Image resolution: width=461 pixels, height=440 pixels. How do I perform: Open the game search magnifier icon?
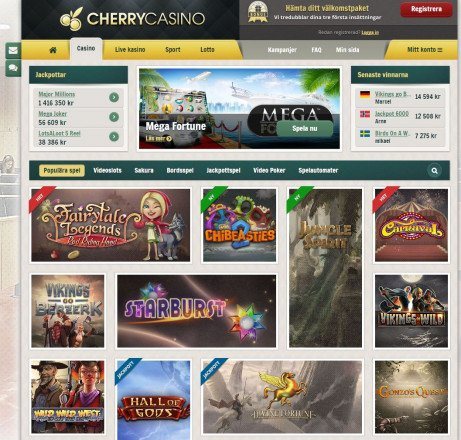[434, 171]
